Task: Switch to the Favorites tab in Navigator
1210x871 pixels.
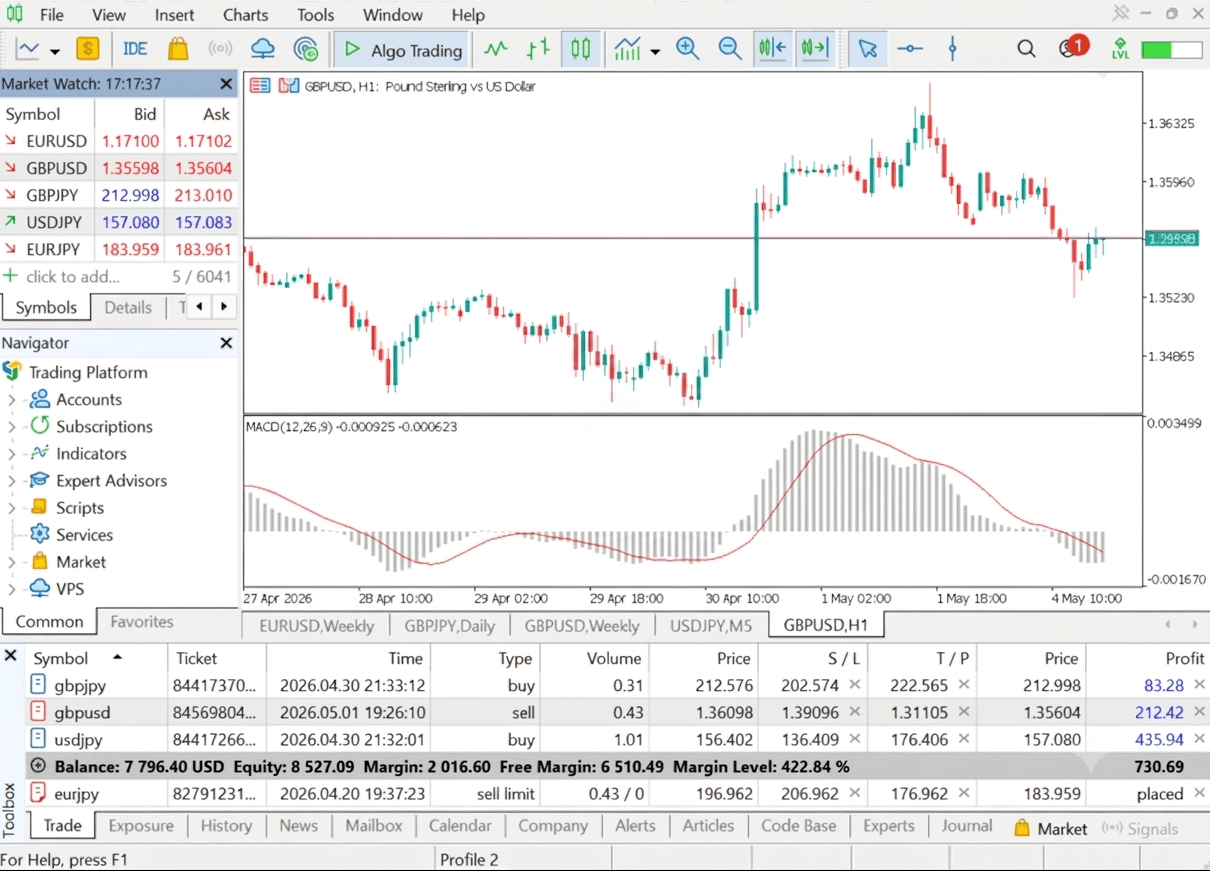Action: click(x=141, y=622)
